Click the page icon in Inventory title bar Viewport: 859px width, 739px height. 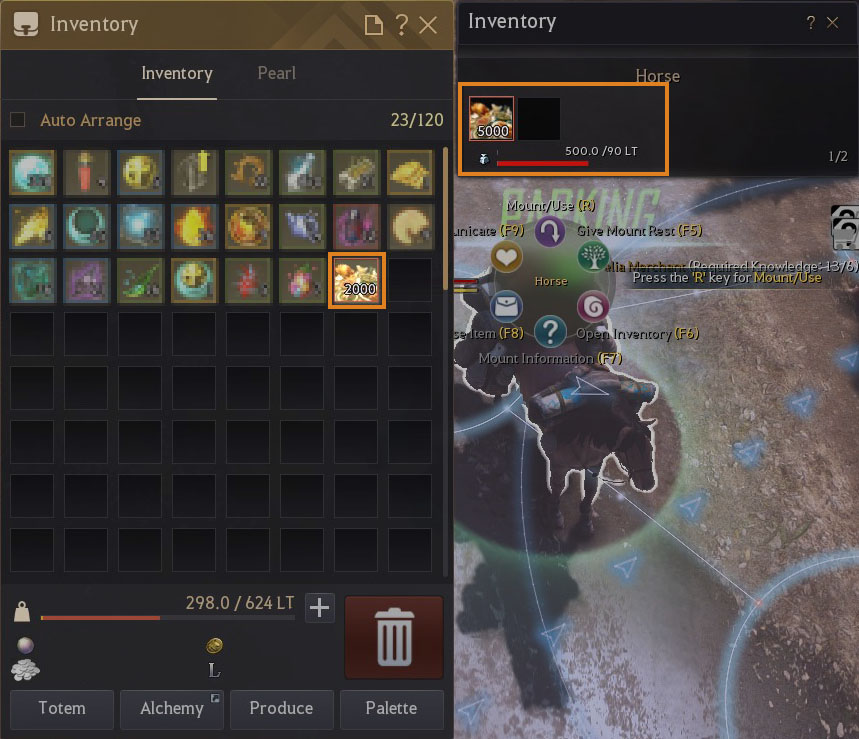(374, 25)
